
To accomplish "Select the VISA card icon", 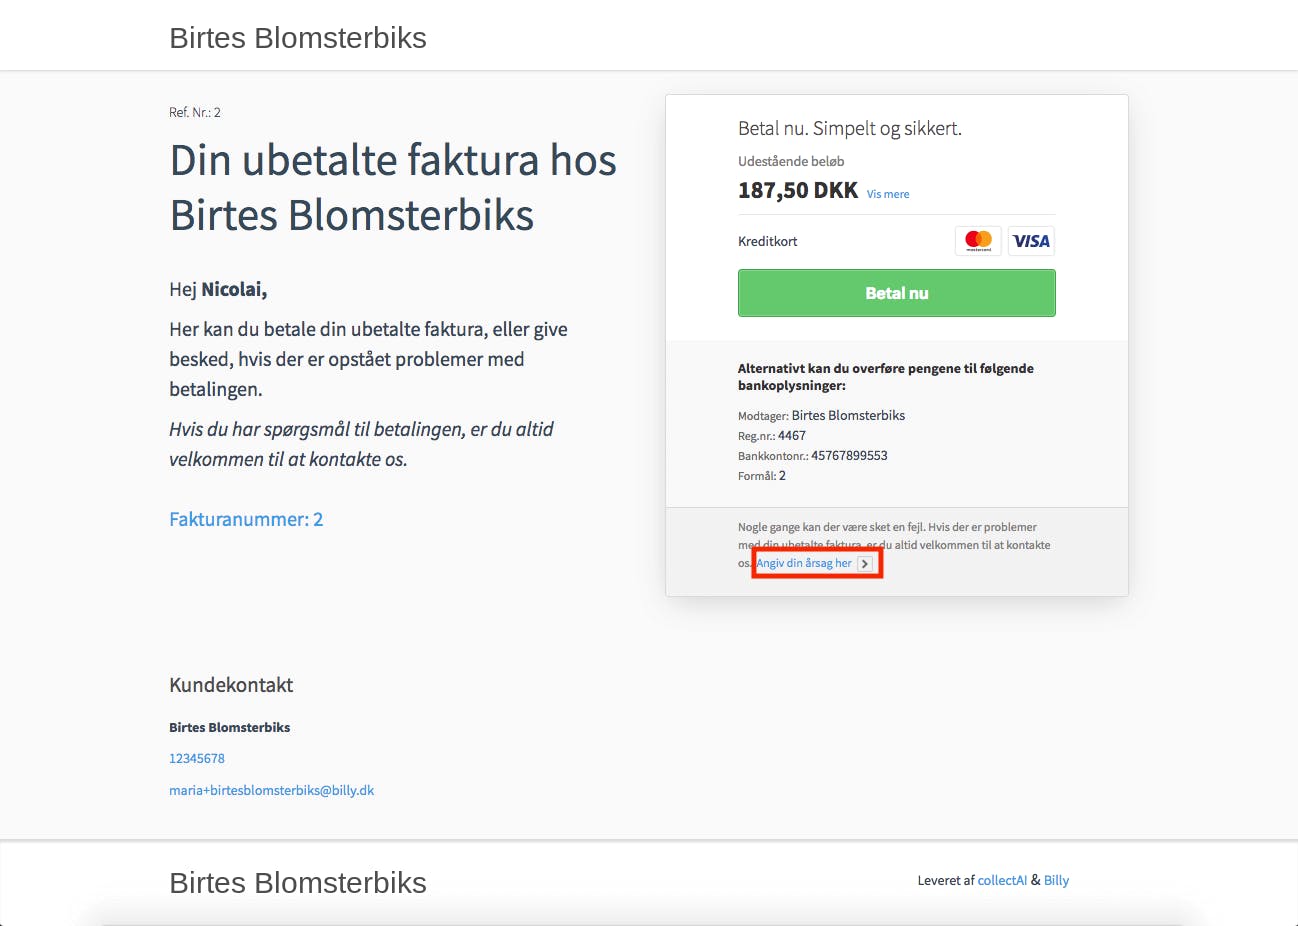I will point(1031,241).
